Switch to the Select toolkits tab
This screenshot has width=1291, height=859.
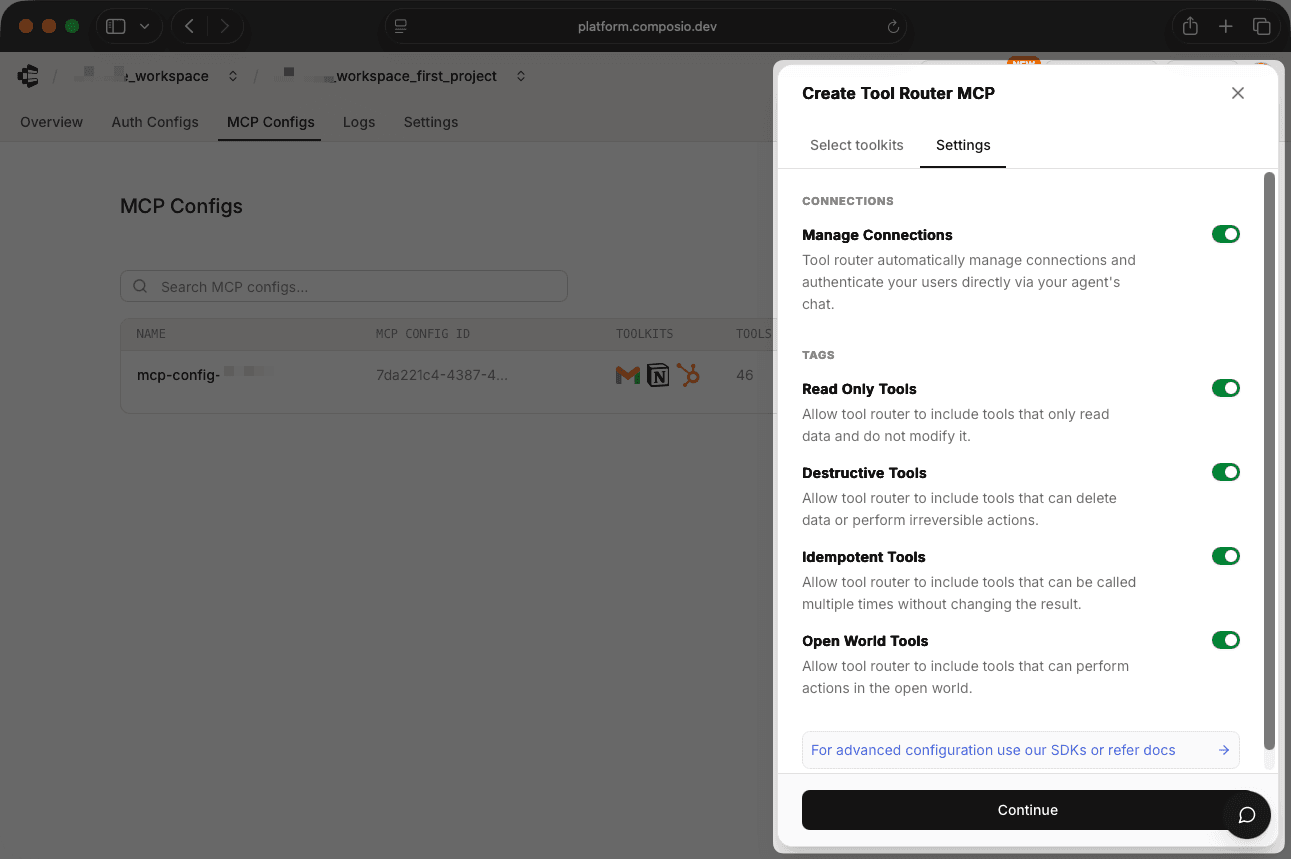click(857, 145)
